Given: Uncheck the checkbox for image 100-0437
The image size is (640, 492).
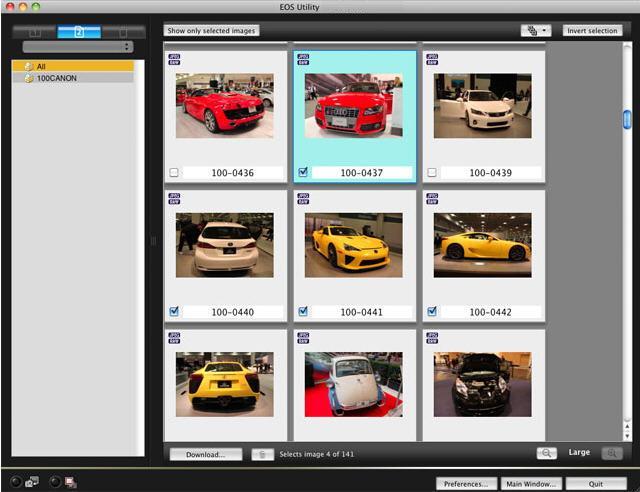Looking at the screenshot, I should [303, 173].
